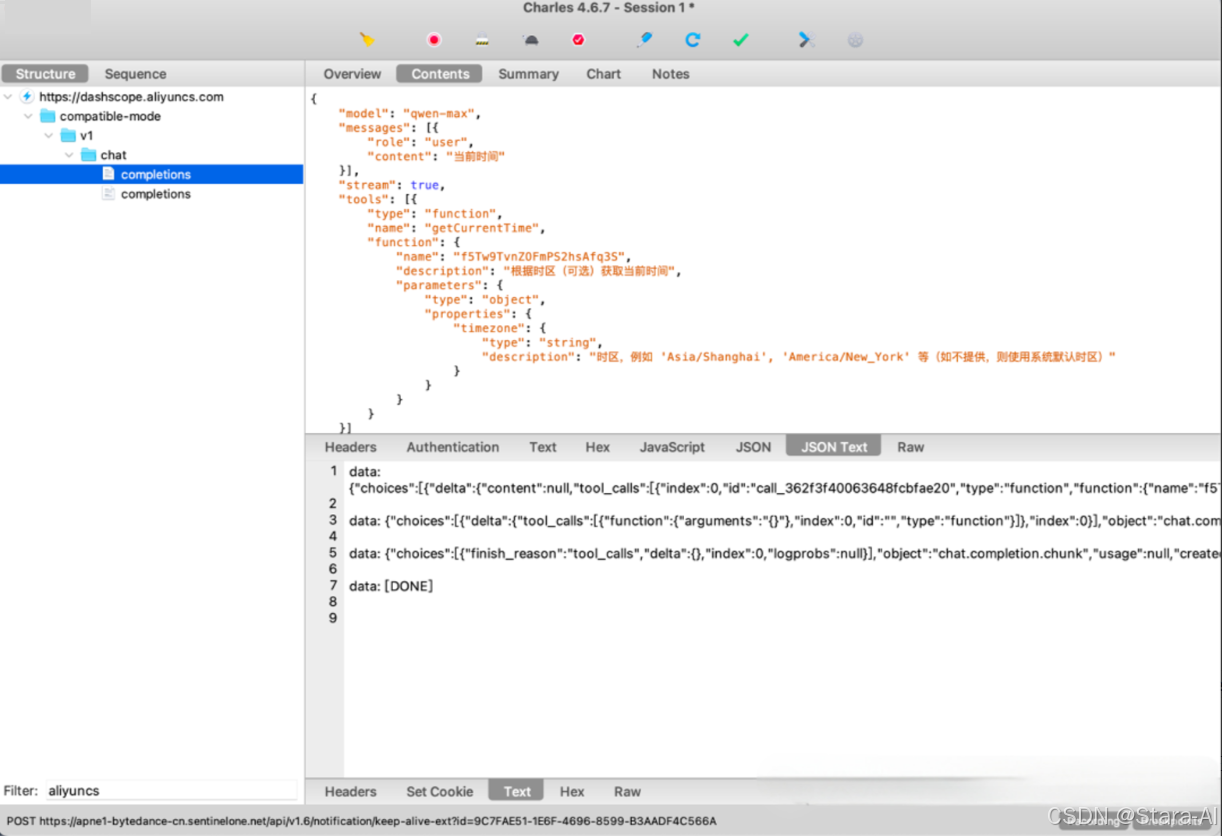The height and width of the screenshot is (836, 1222).
Task: Show request Authentication tab
Action: click(453, 447)
